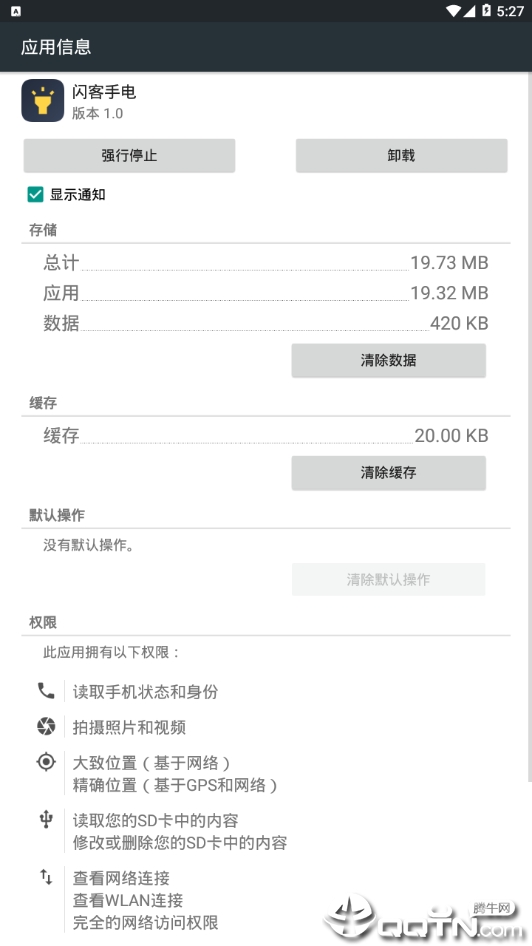Tap the camera shutter permission icon
The width and height of the screenshot is (532, 946).
pyautogui.click(x=46, y=726)
